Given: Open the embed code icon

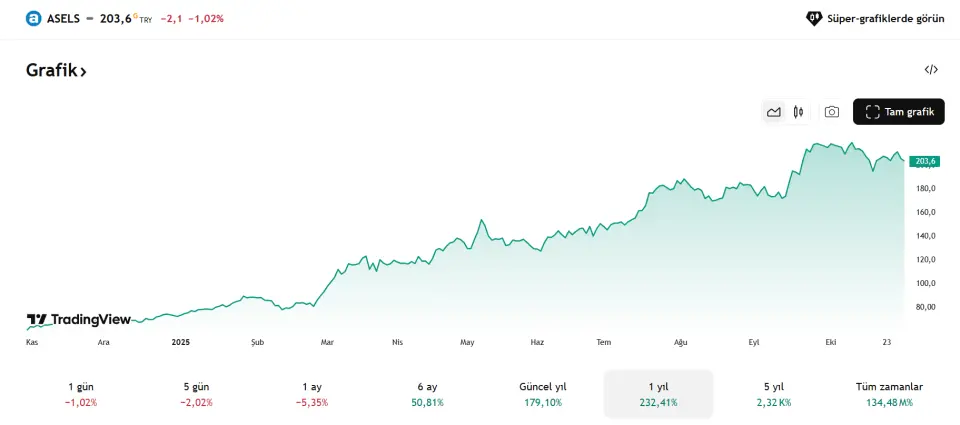Looking at the screenshot, I should click(931, 70).
